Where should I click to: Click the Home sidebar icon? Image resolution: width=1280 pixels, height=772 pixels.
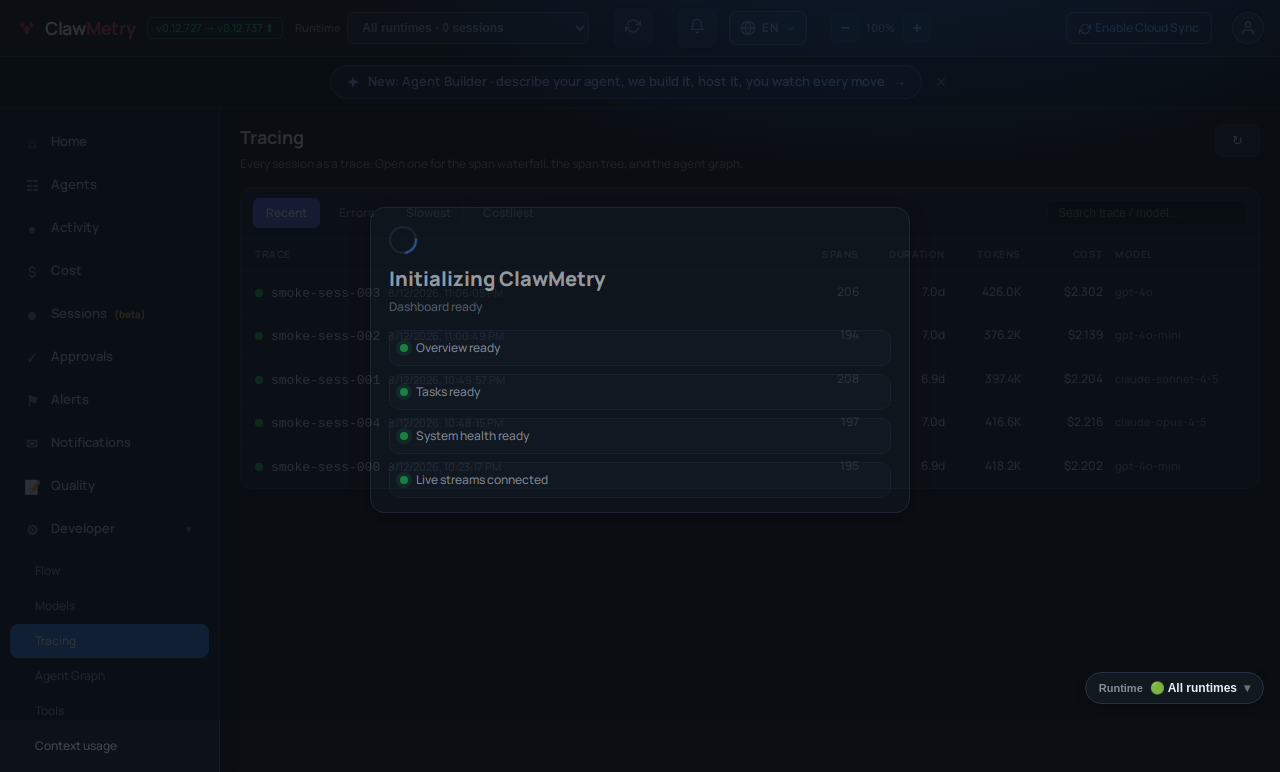pyautogui.click(x=32, y=143)
